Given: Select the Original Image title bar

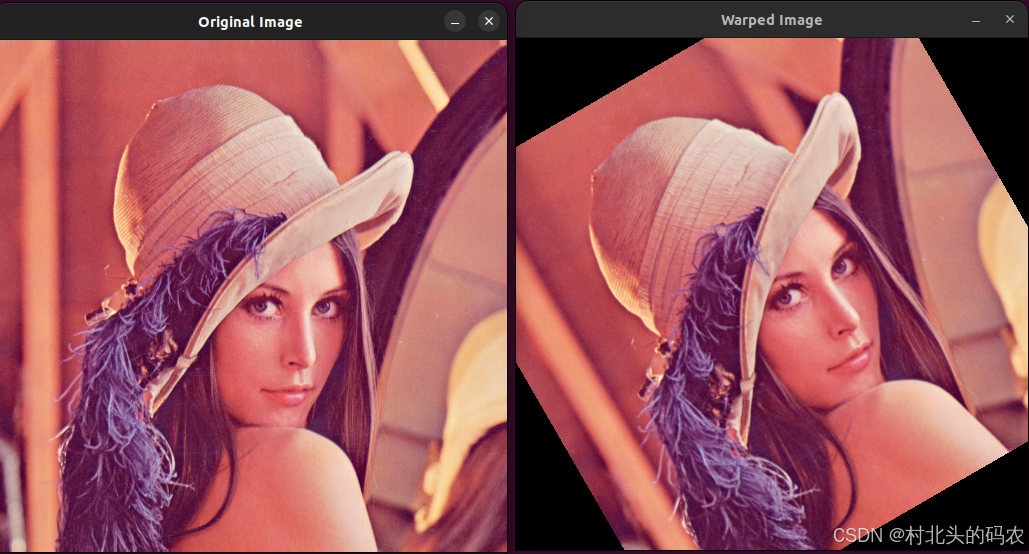Looking at the screenshot, I should (x=251, y=22).
